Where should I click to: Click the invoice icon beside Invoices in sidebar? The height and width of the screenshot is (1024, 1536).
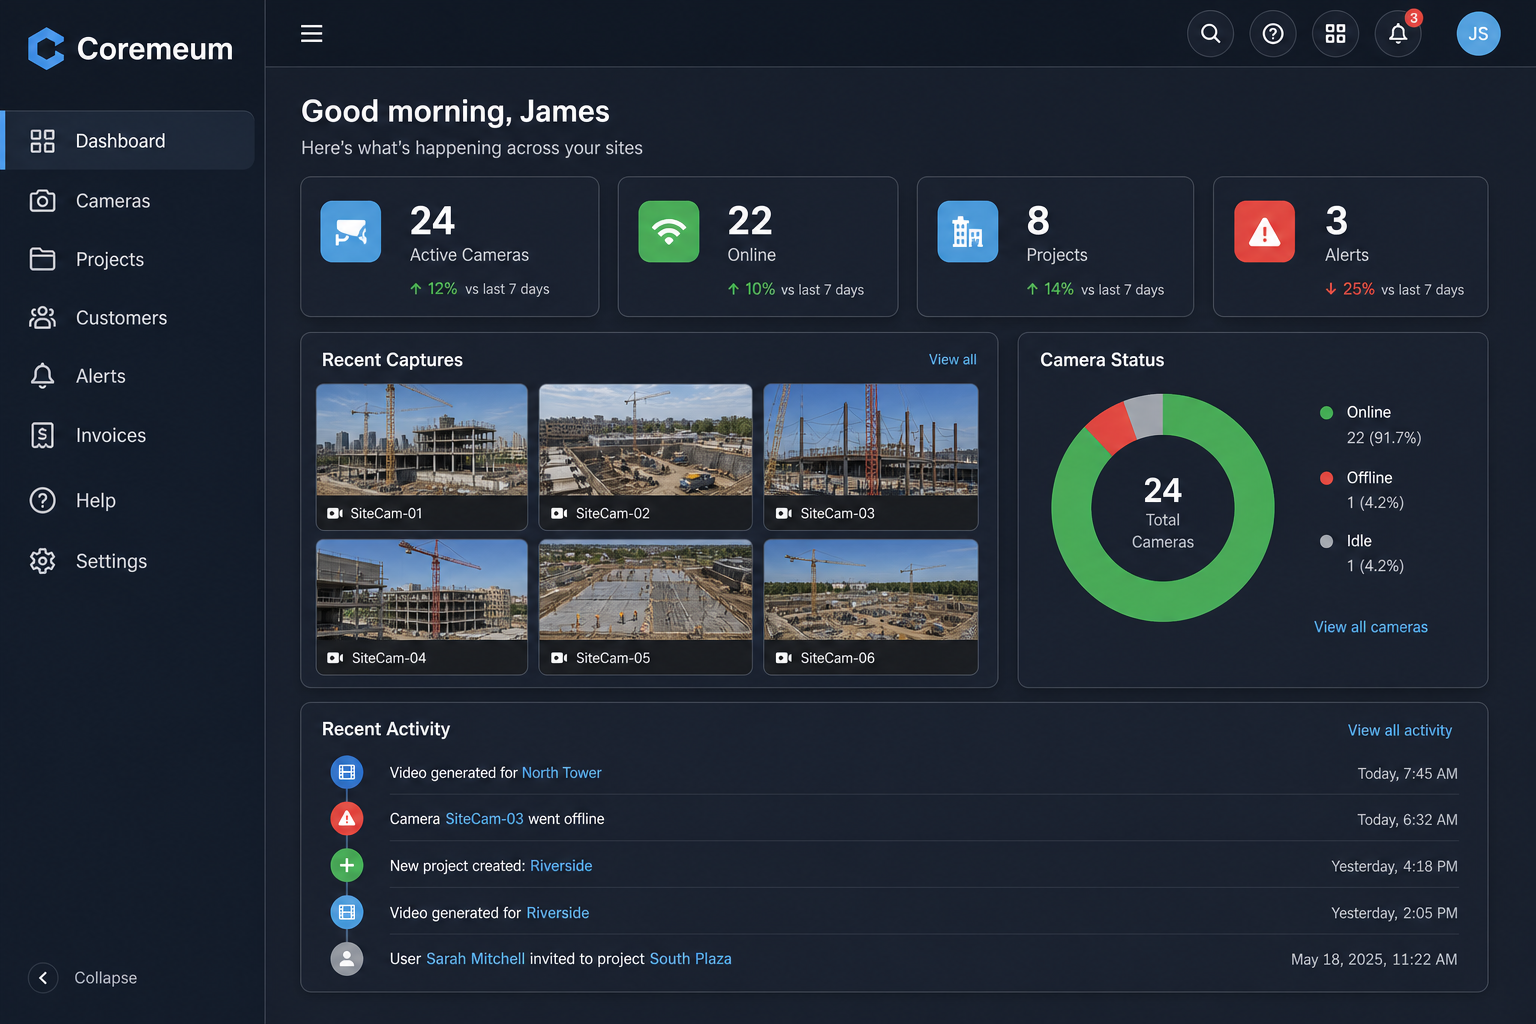pos(42,435)
